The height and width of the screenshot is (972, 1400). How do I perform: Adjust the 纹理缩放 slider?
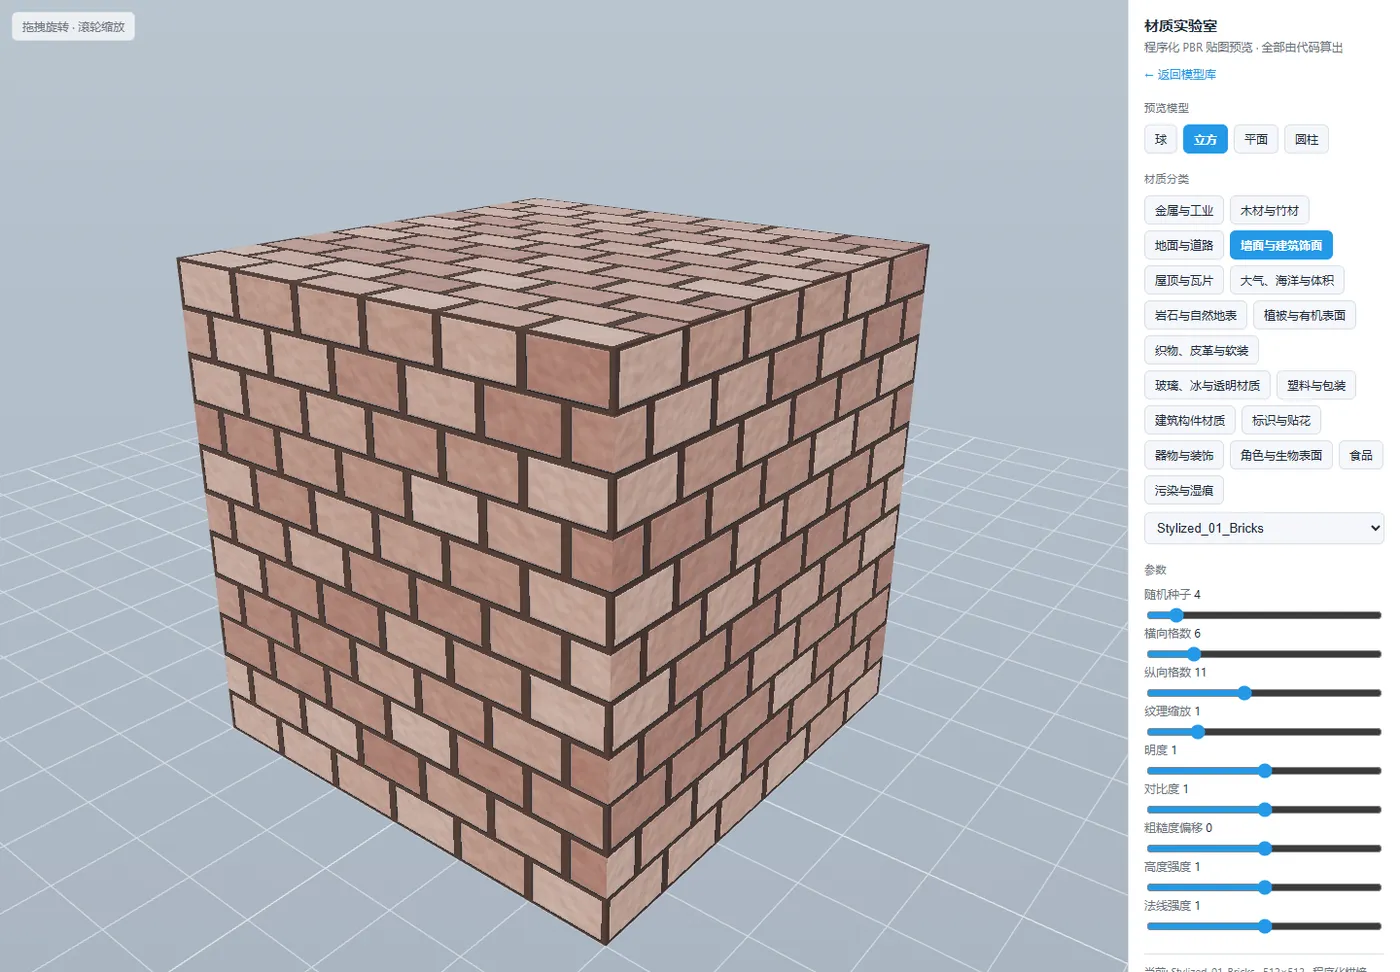click(1264, 732)
